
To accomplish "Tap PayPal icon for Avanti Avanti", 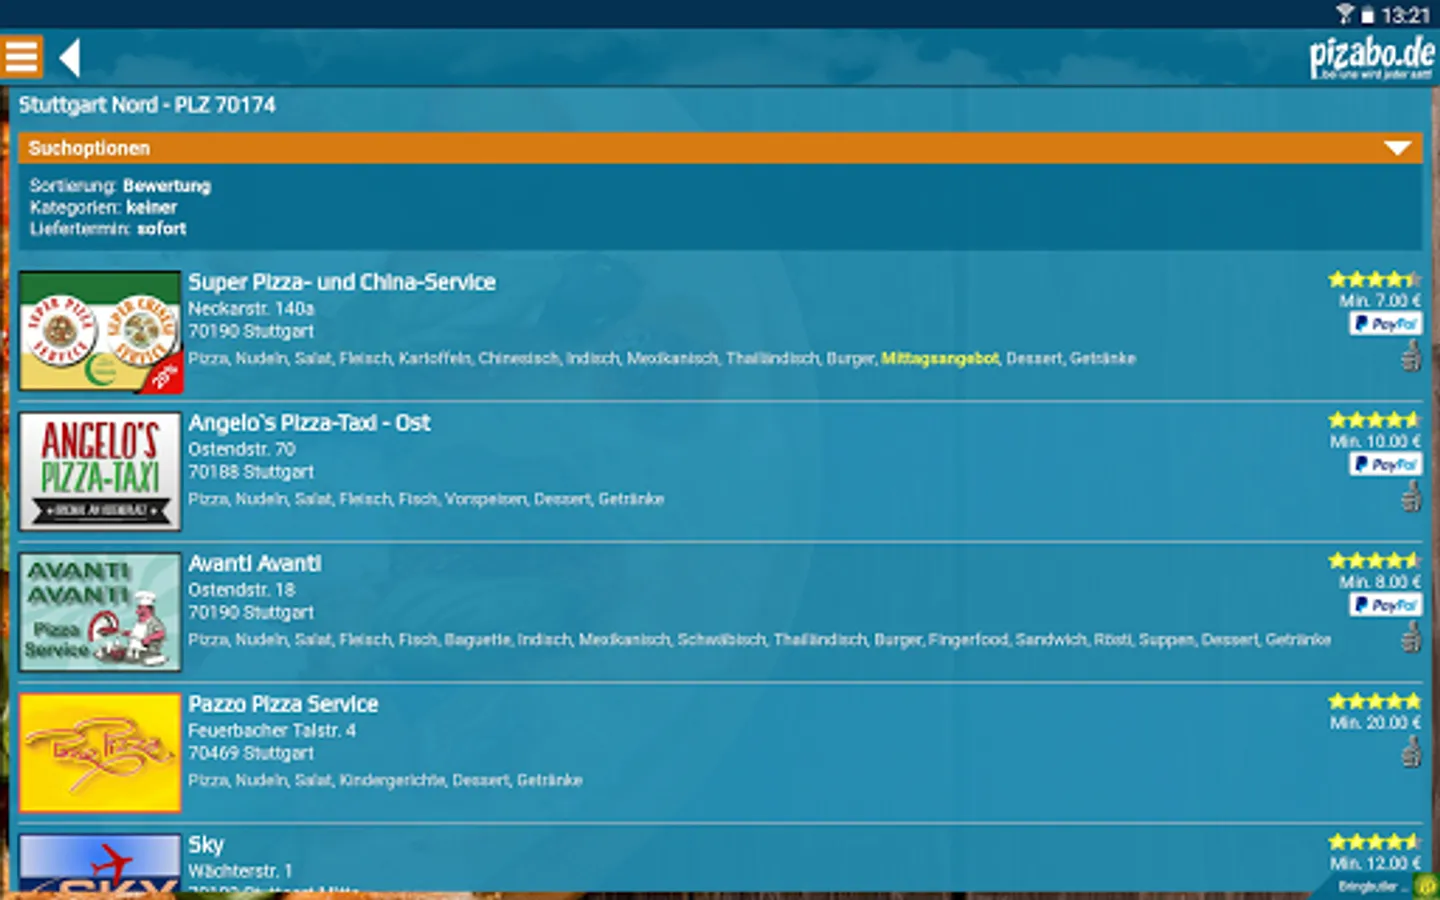I will pyautogui.click(x=1385, y=605).
